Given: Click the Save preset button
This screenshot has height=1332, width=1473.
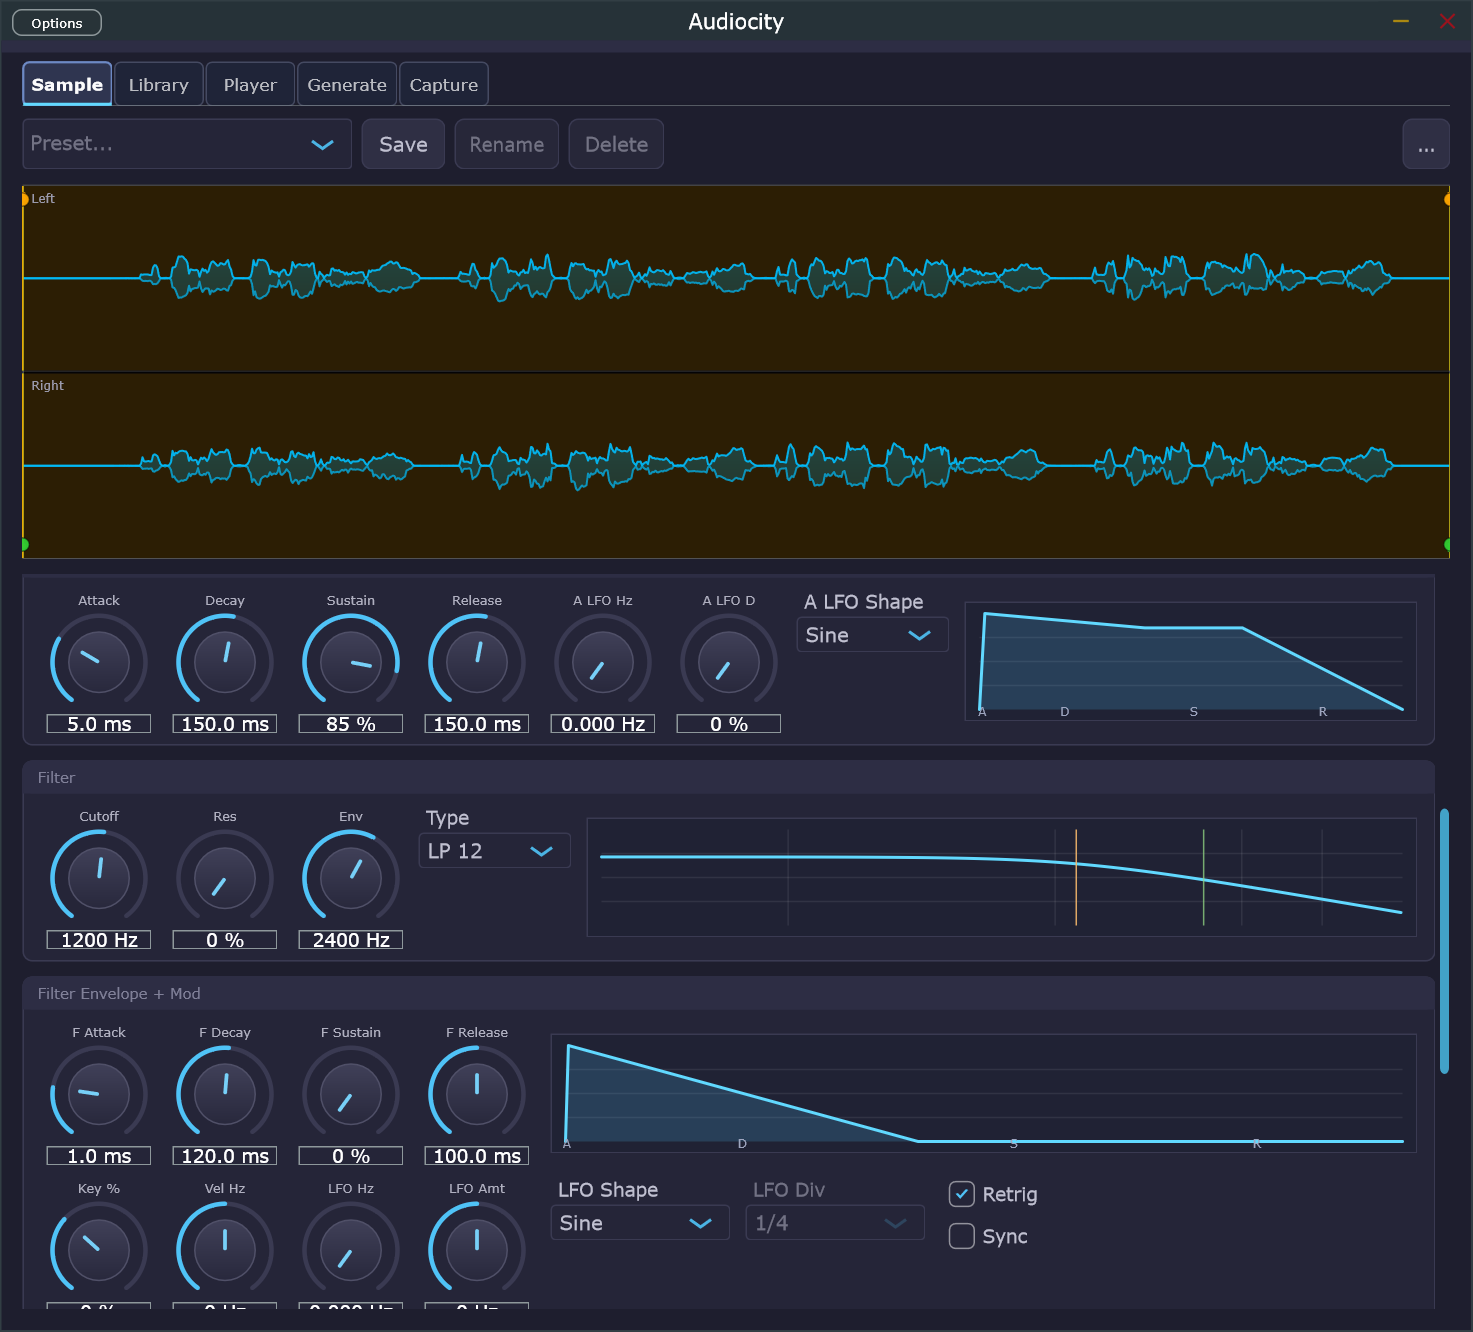Looking at the screenshot, I should (403, 144).
